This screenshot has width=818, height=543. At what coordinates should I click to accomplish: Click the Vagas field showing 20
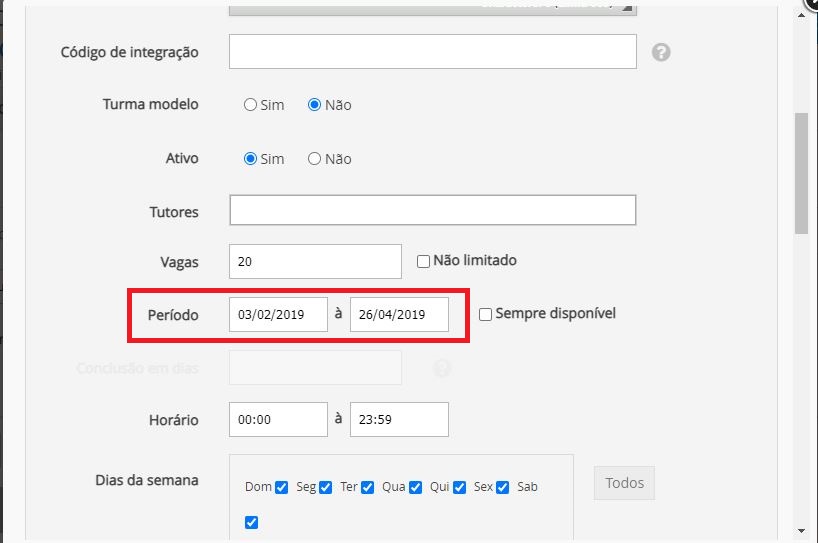click(x=315, y=262)
